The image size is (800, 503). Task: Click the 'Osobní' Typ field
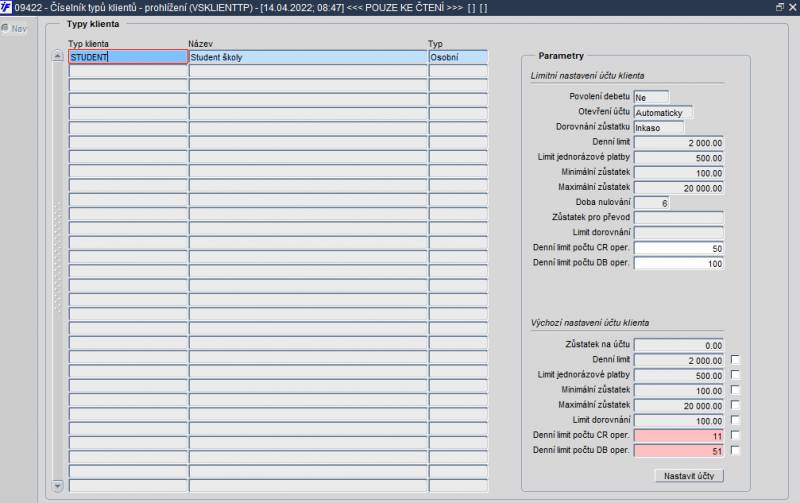458,57
